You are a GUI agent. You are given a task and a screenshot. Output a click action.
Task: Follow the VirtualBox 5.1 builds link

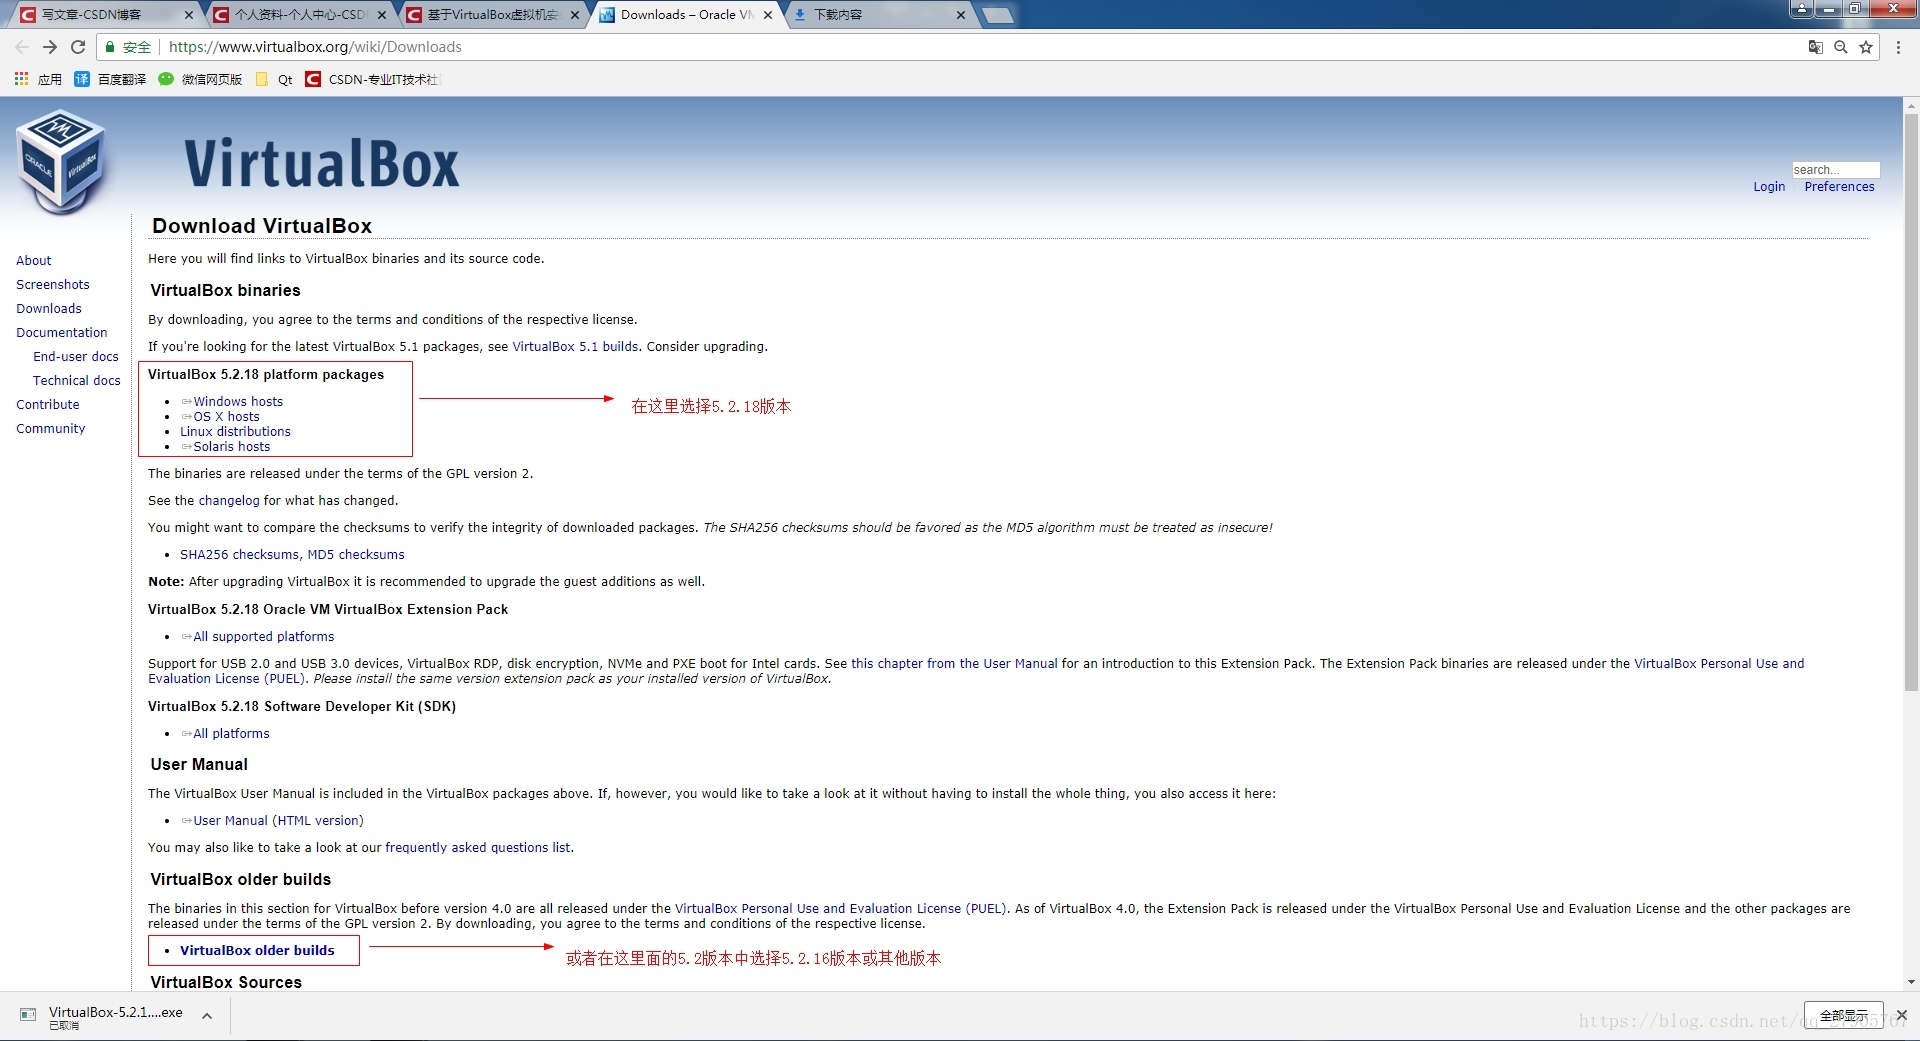(x=575, y=347)
